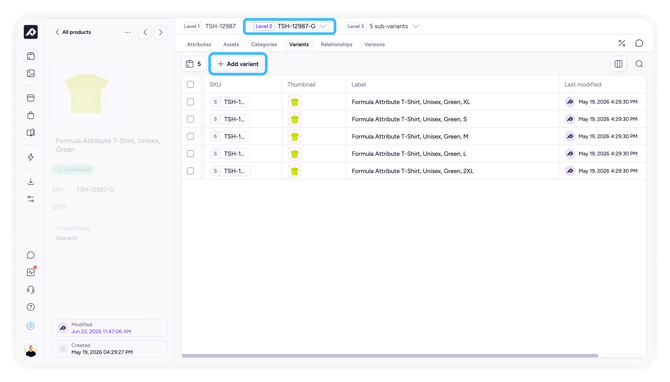Switch to the Relationships tab
Viewport: 670px width, 382px height.
[x=337, y=44]
